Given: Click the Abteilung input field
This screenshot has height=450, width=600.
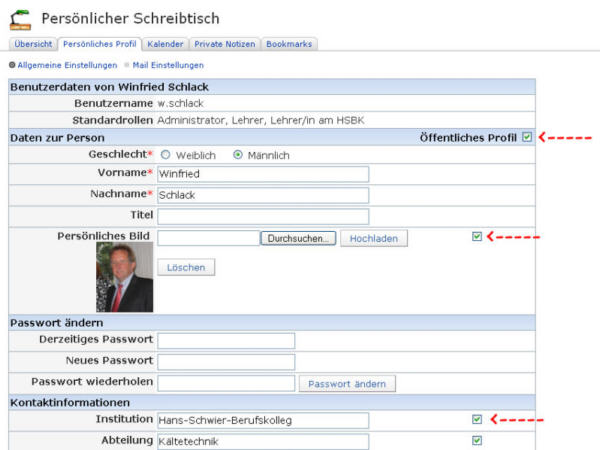Looking at the screenshot, I should tap(263, 441).
